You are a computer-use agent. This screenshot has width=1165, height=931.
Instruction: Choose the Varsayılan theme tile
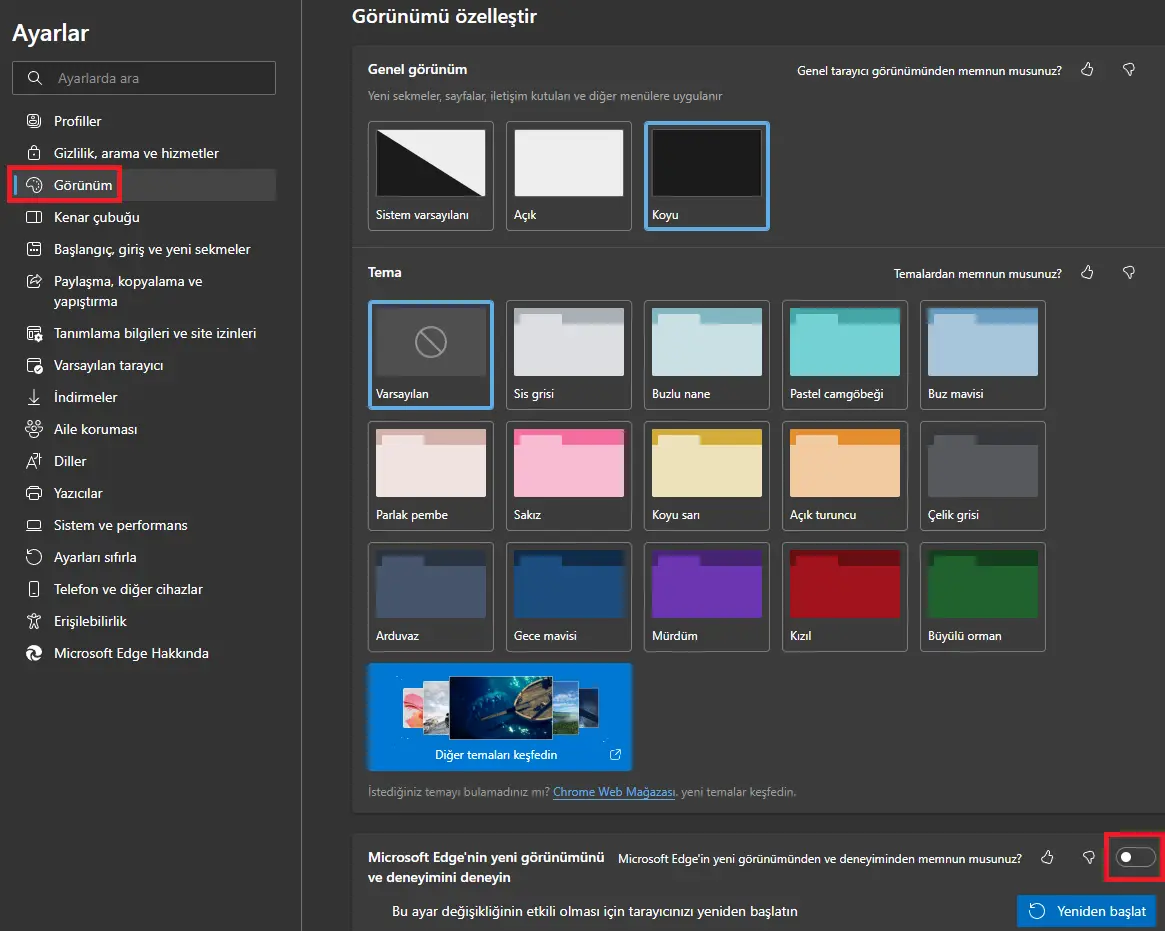click(431, 354)
